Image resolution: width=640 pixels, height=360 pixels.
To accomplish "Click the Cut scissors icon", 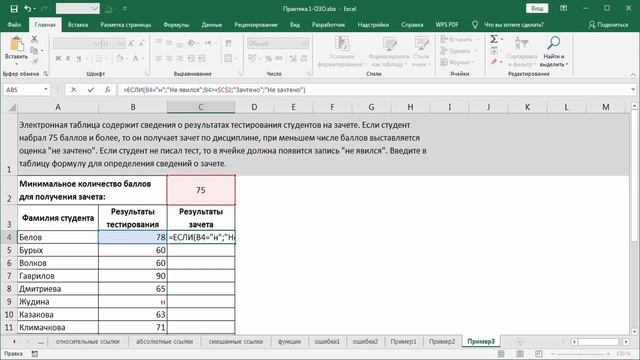I will 34,39.
